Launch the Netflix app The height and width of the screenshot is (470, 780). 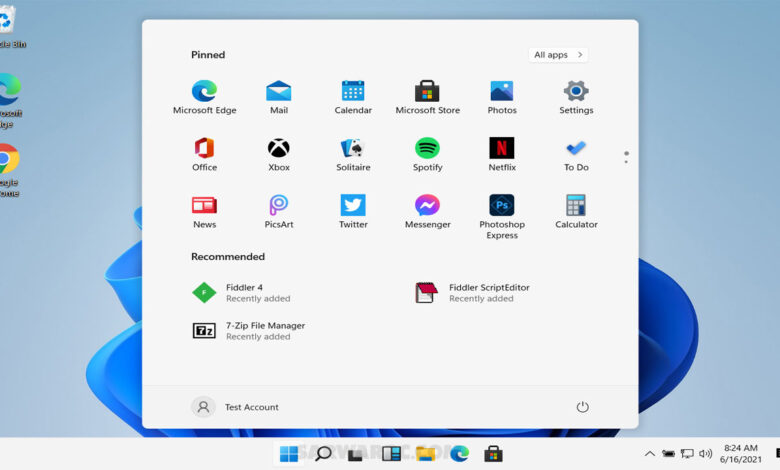502,155
